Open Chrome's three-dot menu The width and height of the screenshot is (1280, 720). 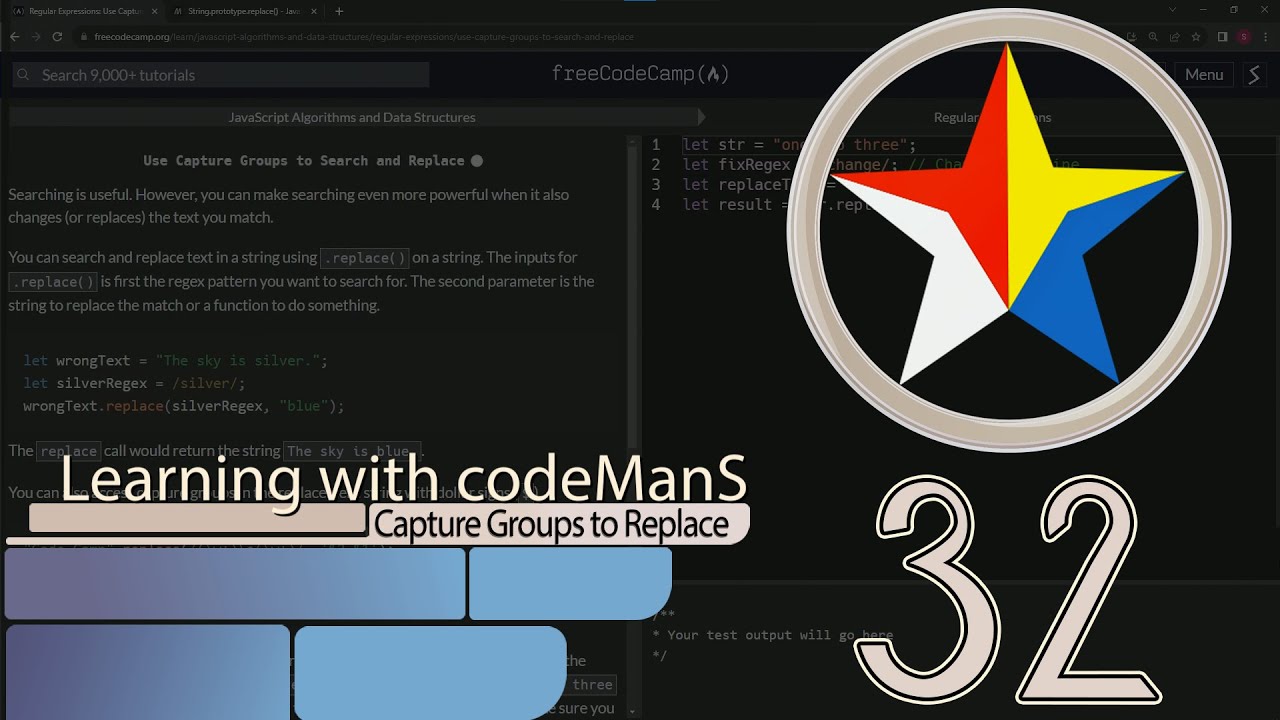point(1266,37)
